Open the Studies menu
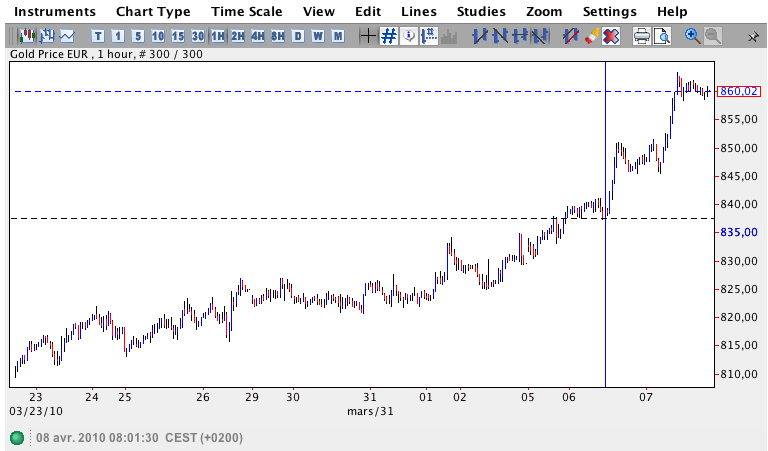This screenshot has height=451, width=768. [481, 12]
